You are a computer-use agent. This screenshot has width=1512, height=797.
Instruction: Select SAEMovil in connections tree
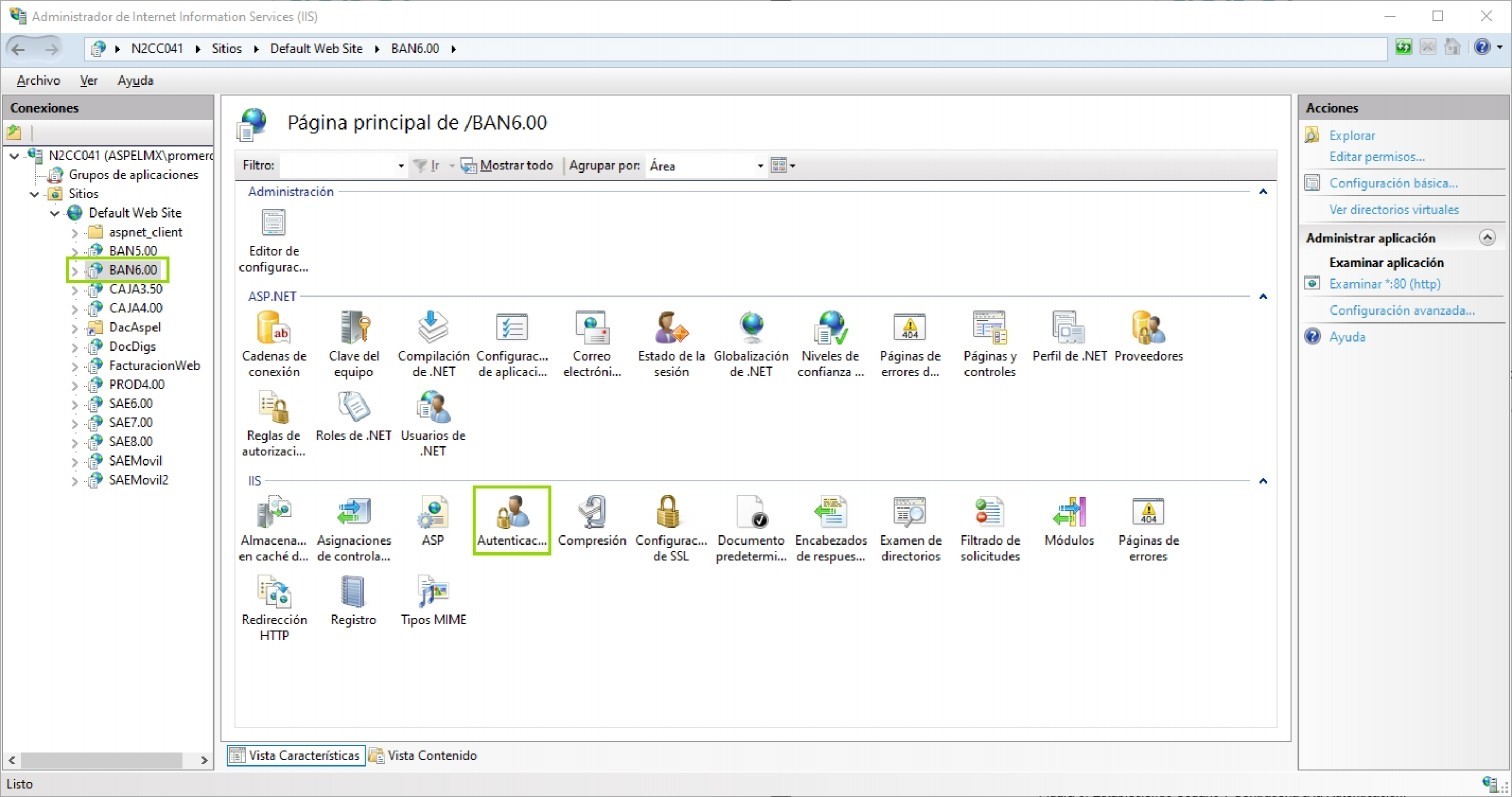[135, 461]
